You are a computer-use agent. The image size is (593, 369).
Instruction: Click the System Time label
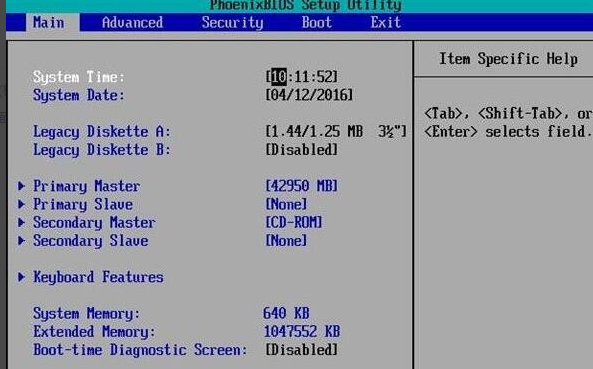click(79, 77)
